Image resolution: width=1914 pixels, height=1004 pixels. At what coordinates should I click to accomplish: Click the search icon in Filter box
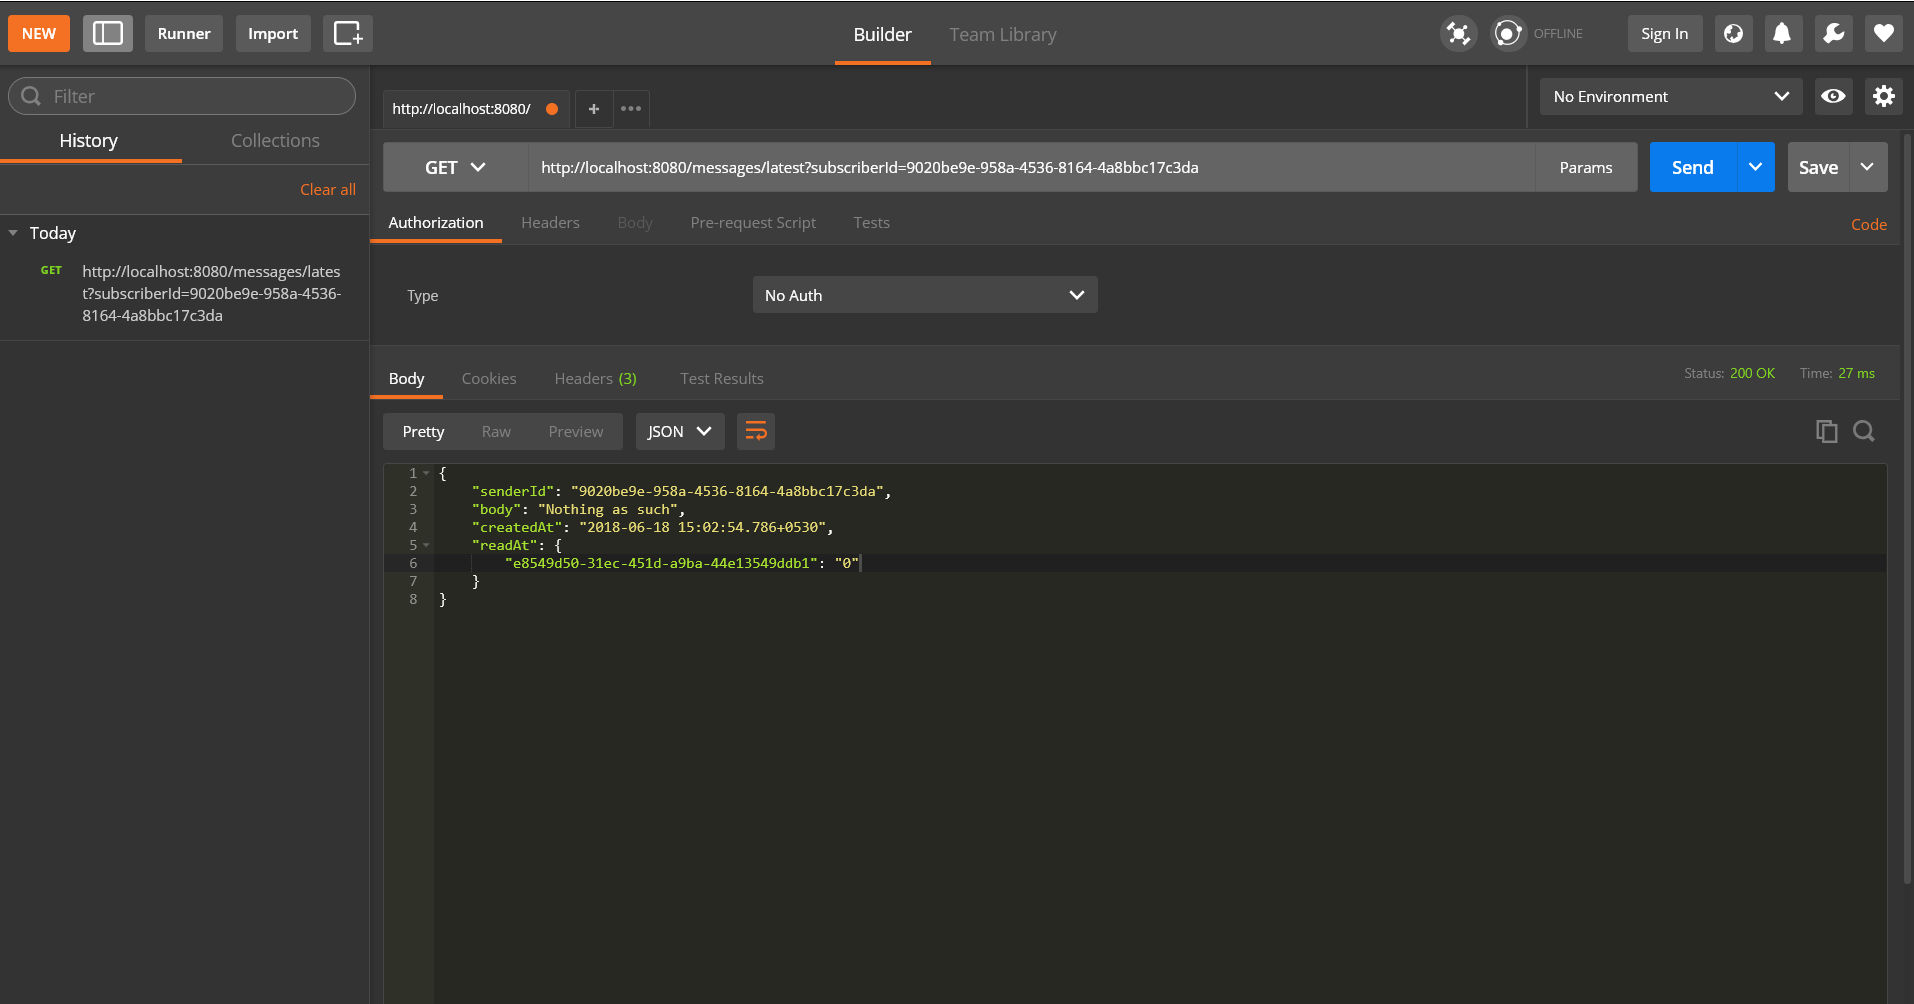(31, 96)
